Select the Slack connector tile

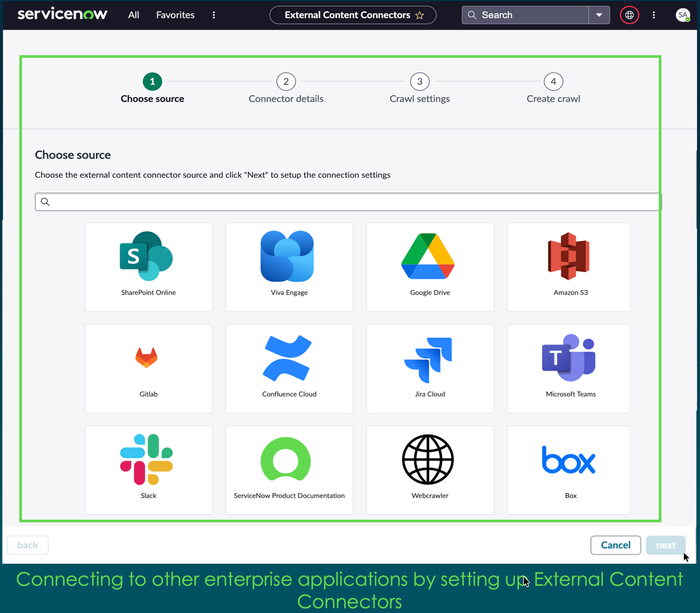(148, 470)
